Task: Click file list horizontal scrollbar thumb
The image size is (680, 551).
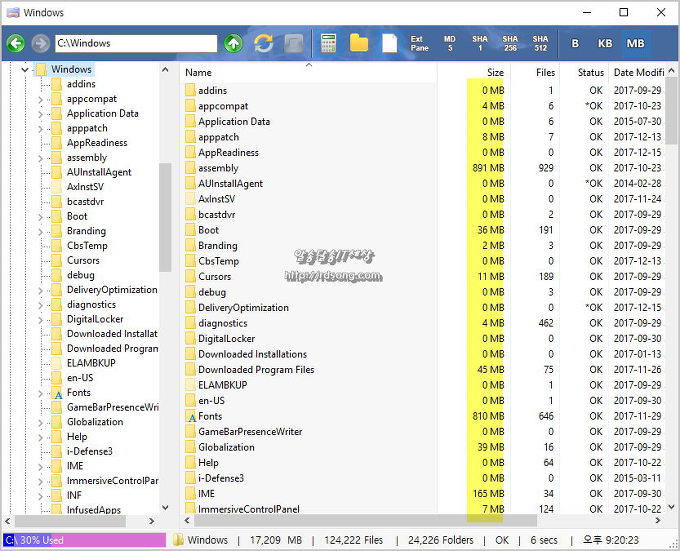Action: tap(364, 520)
